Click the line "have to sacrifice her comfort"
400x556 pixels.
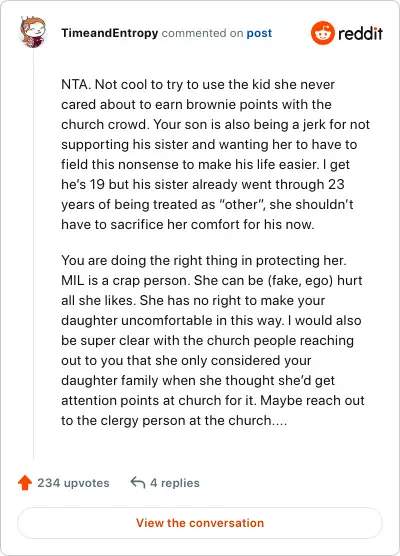click(188, 224)
